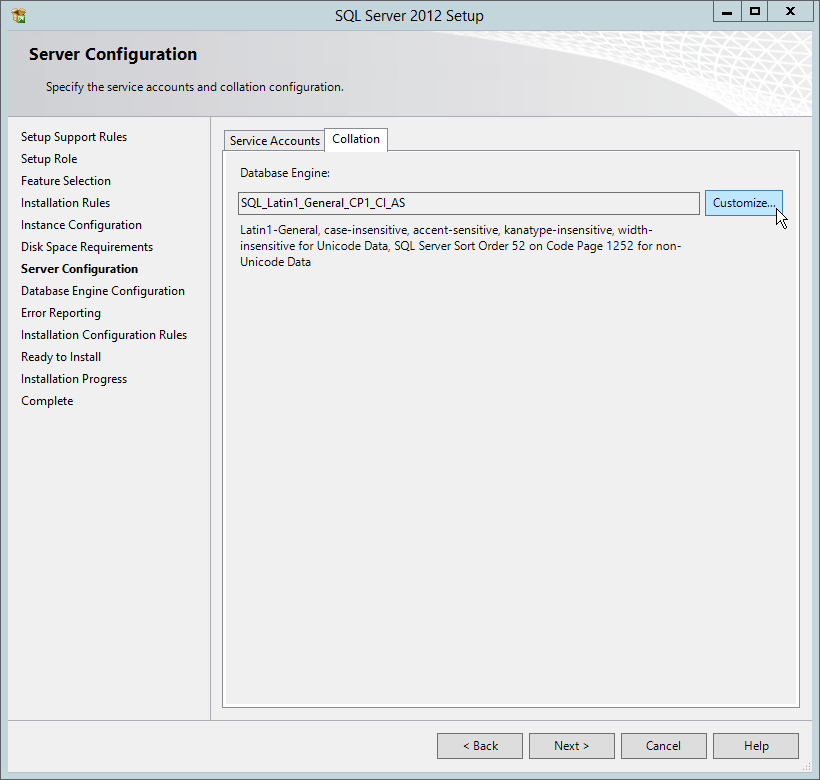Cancel the SQL Server setup
The width and height of the screenshot is (820, 780).
663,745
